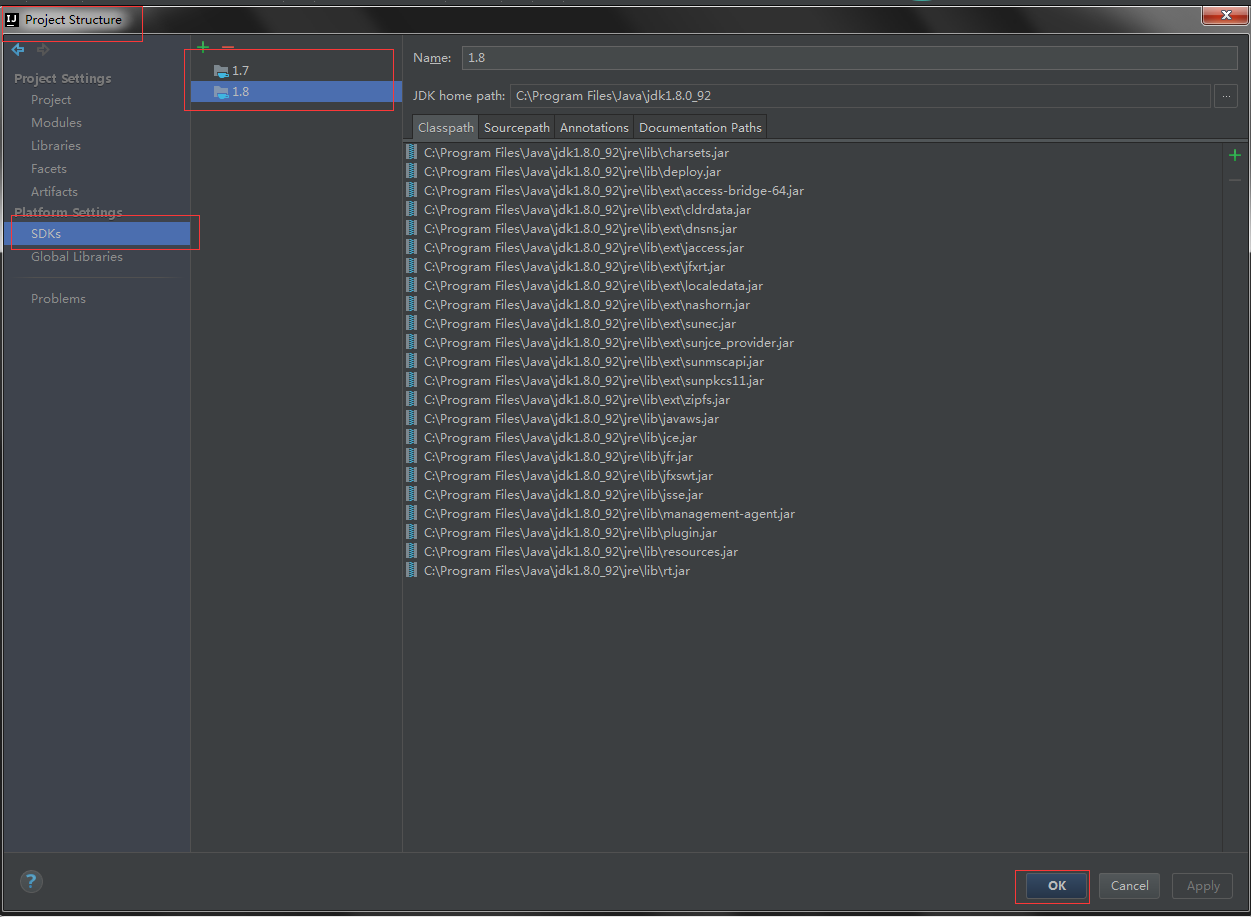This screenshot has width=1251, height=917.
Task: Dismiss dialog with Cancel button
Action: click(1129, 886)
